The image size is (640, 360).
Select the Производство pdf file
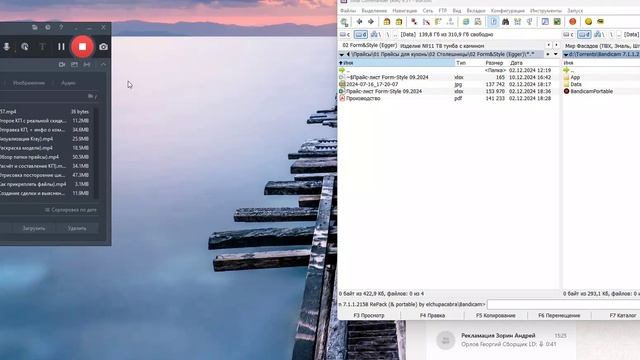coord(449,98)
